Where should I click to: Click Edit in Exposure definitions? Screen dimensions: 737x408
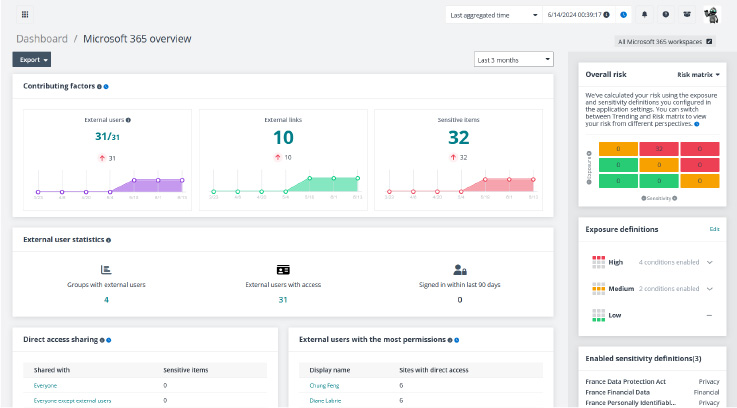tap(714, 229)
